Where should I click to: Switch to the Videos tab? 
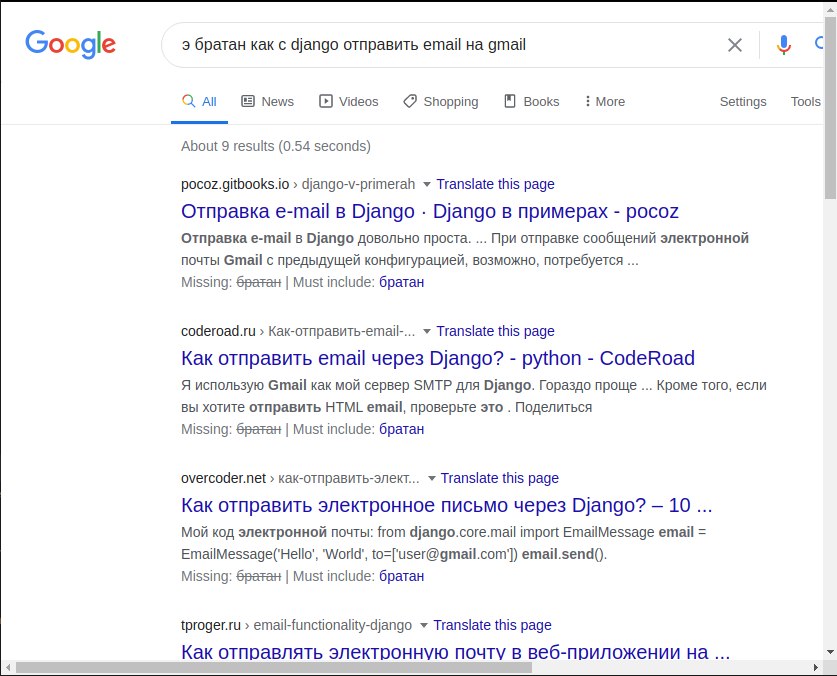(x=349, y=101)
